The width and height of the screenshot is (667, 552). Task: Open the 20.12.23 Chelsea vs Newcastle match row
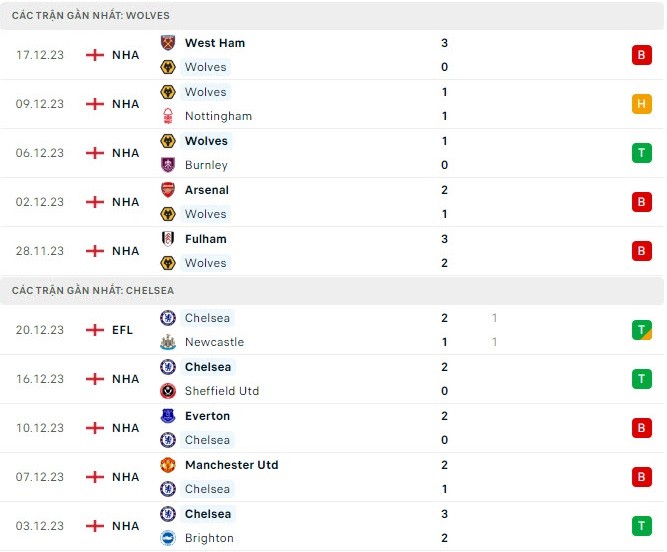(330, 330)
